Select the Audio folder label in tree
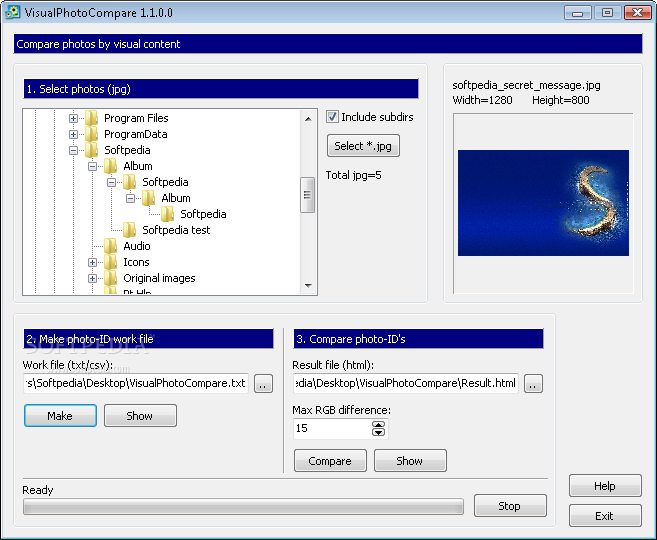Viewport: 657px width, 540px height. (x=137, y=246)
